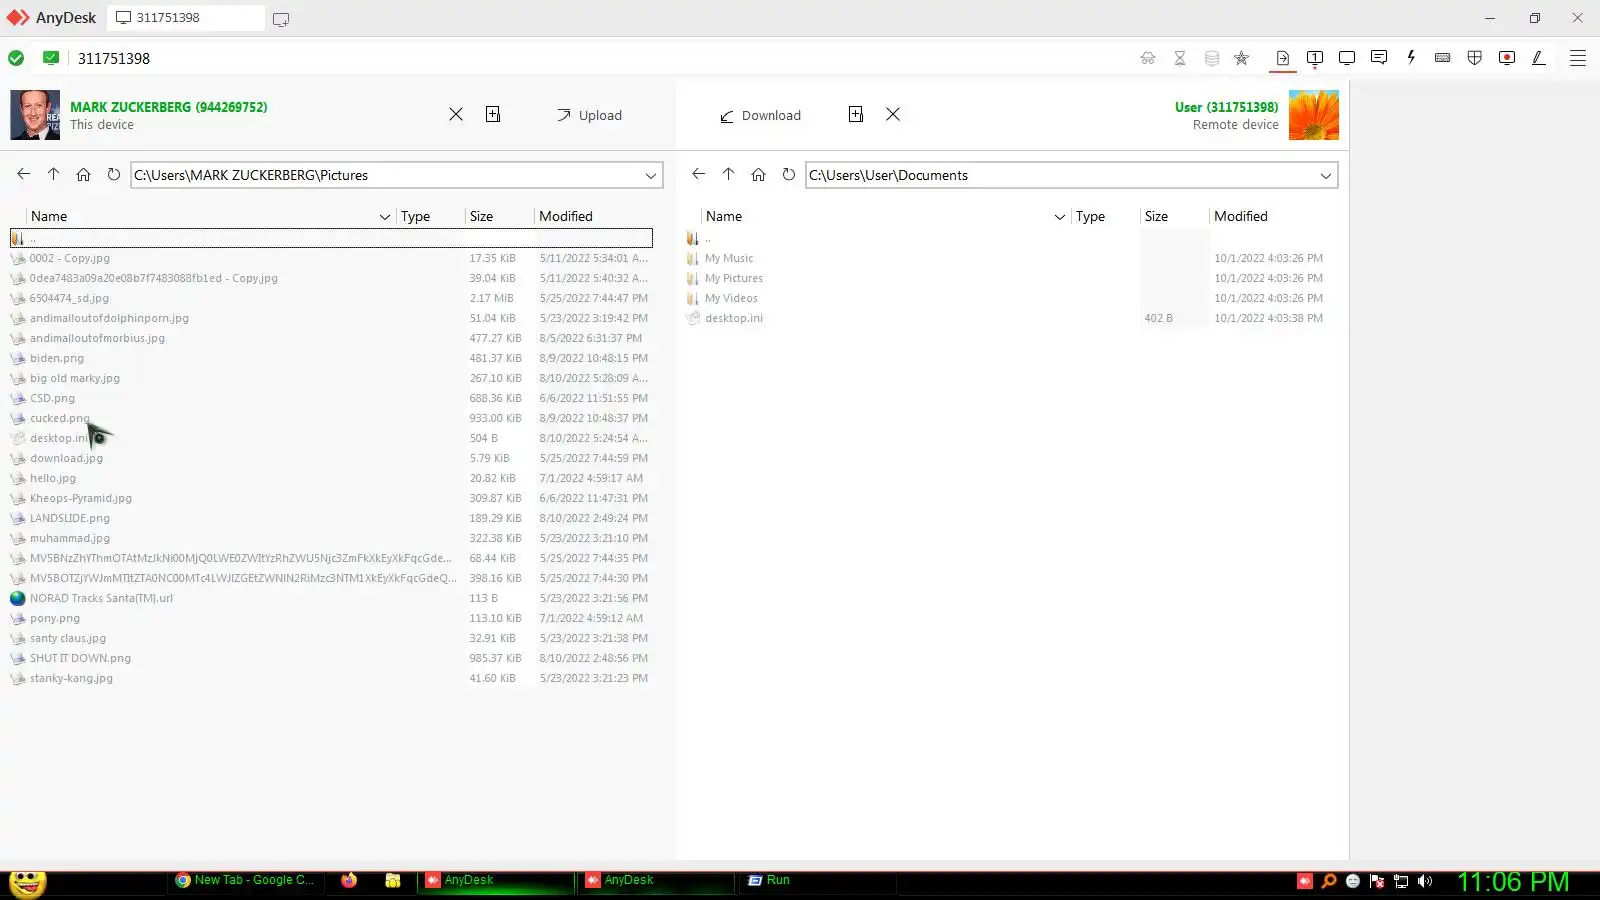Switch to the Google Chrome taskbar window
This screenshot has width=1600, height=900.
(246, 880)
